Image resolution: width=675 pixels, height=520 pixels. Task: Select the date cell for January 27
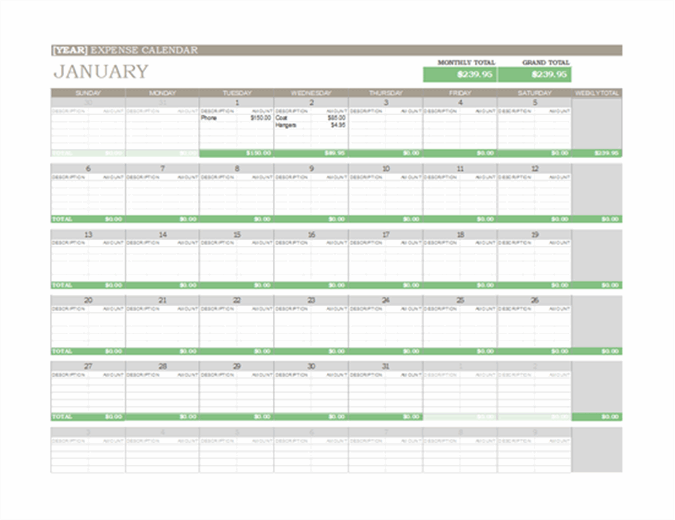(88, 366)
